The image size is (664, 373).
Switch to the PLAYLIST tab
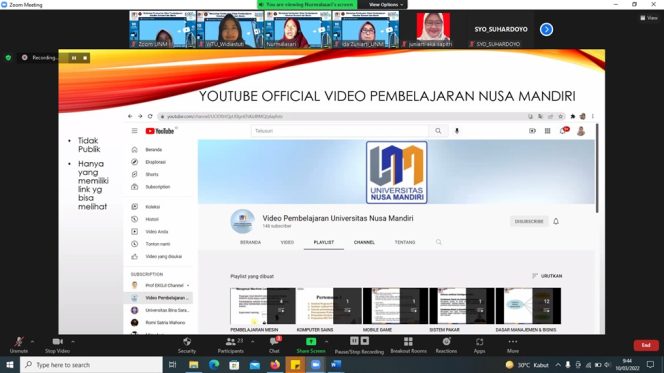[x=324, y=242]
